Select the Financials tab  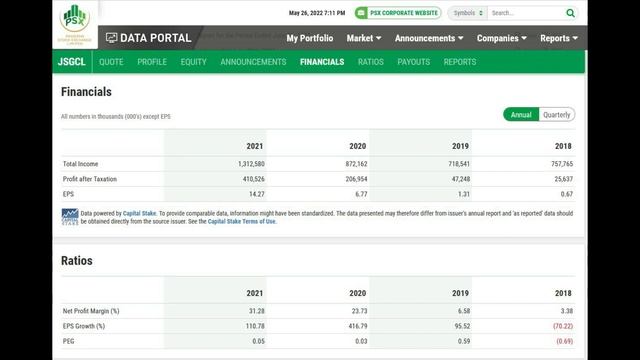pyautogui.click(x=322, y=62)
